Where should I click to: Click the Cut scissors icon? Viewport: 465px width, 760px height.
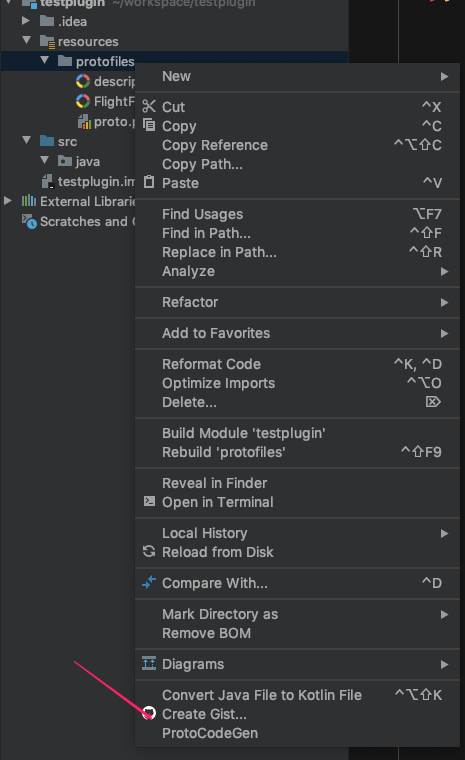(x=149, y=106)
